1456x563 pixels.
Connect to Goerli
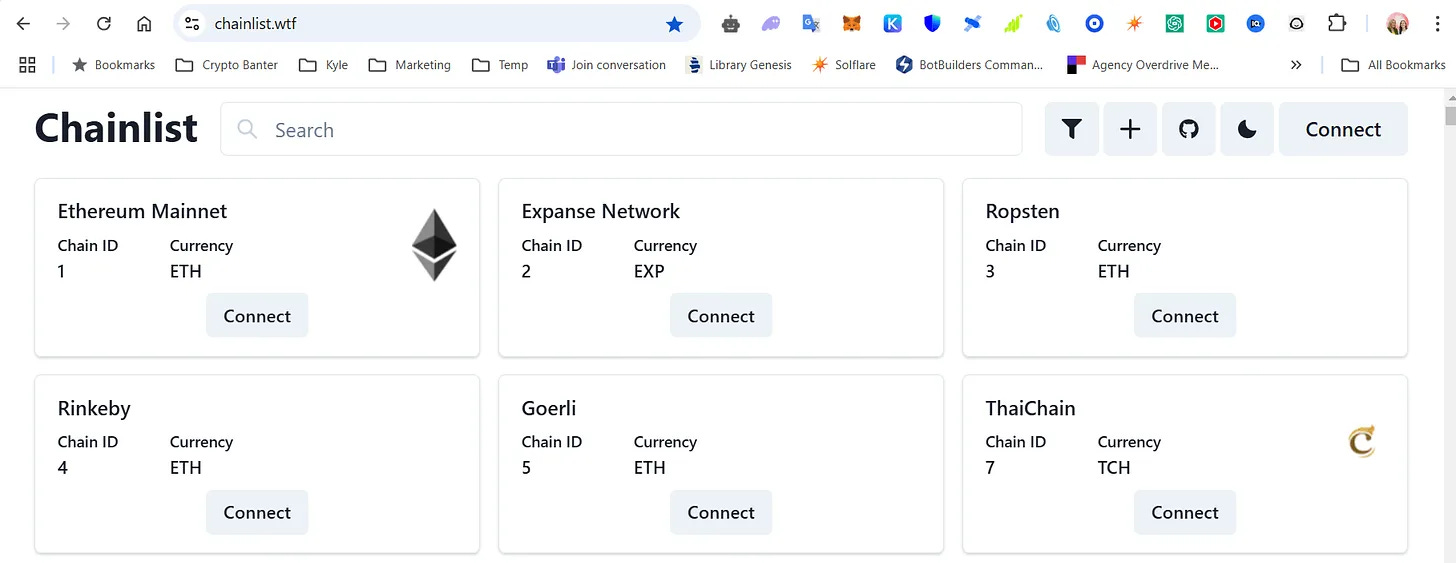click(721, 512)
